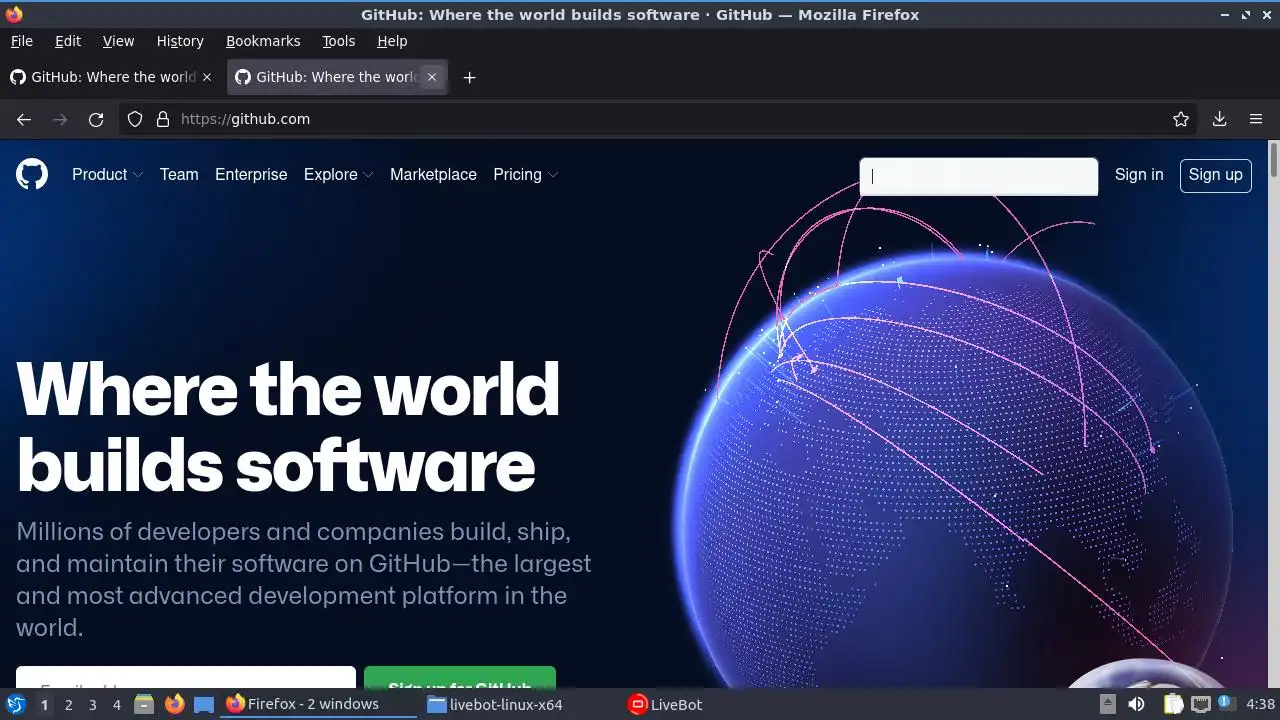Open a new tab with plus button
Viewport: 1280px width, 720px height.
point(469,77)
